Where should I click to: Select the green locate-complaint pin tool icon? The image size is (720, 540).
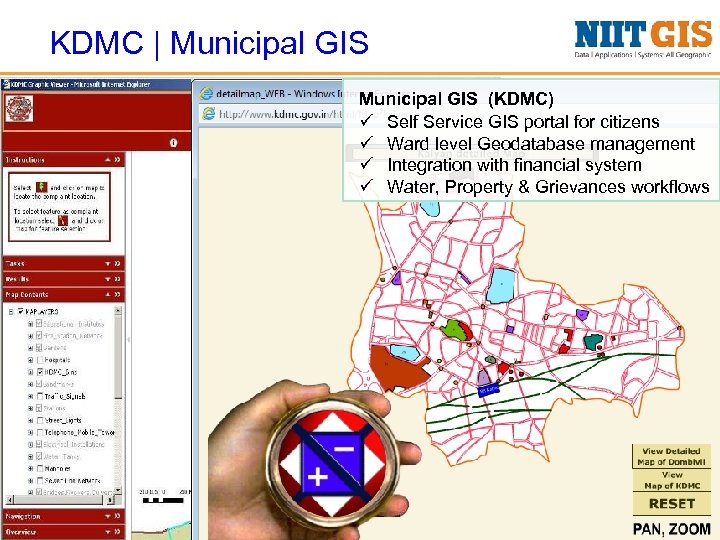pyautogui.click(x=42, y=187)
